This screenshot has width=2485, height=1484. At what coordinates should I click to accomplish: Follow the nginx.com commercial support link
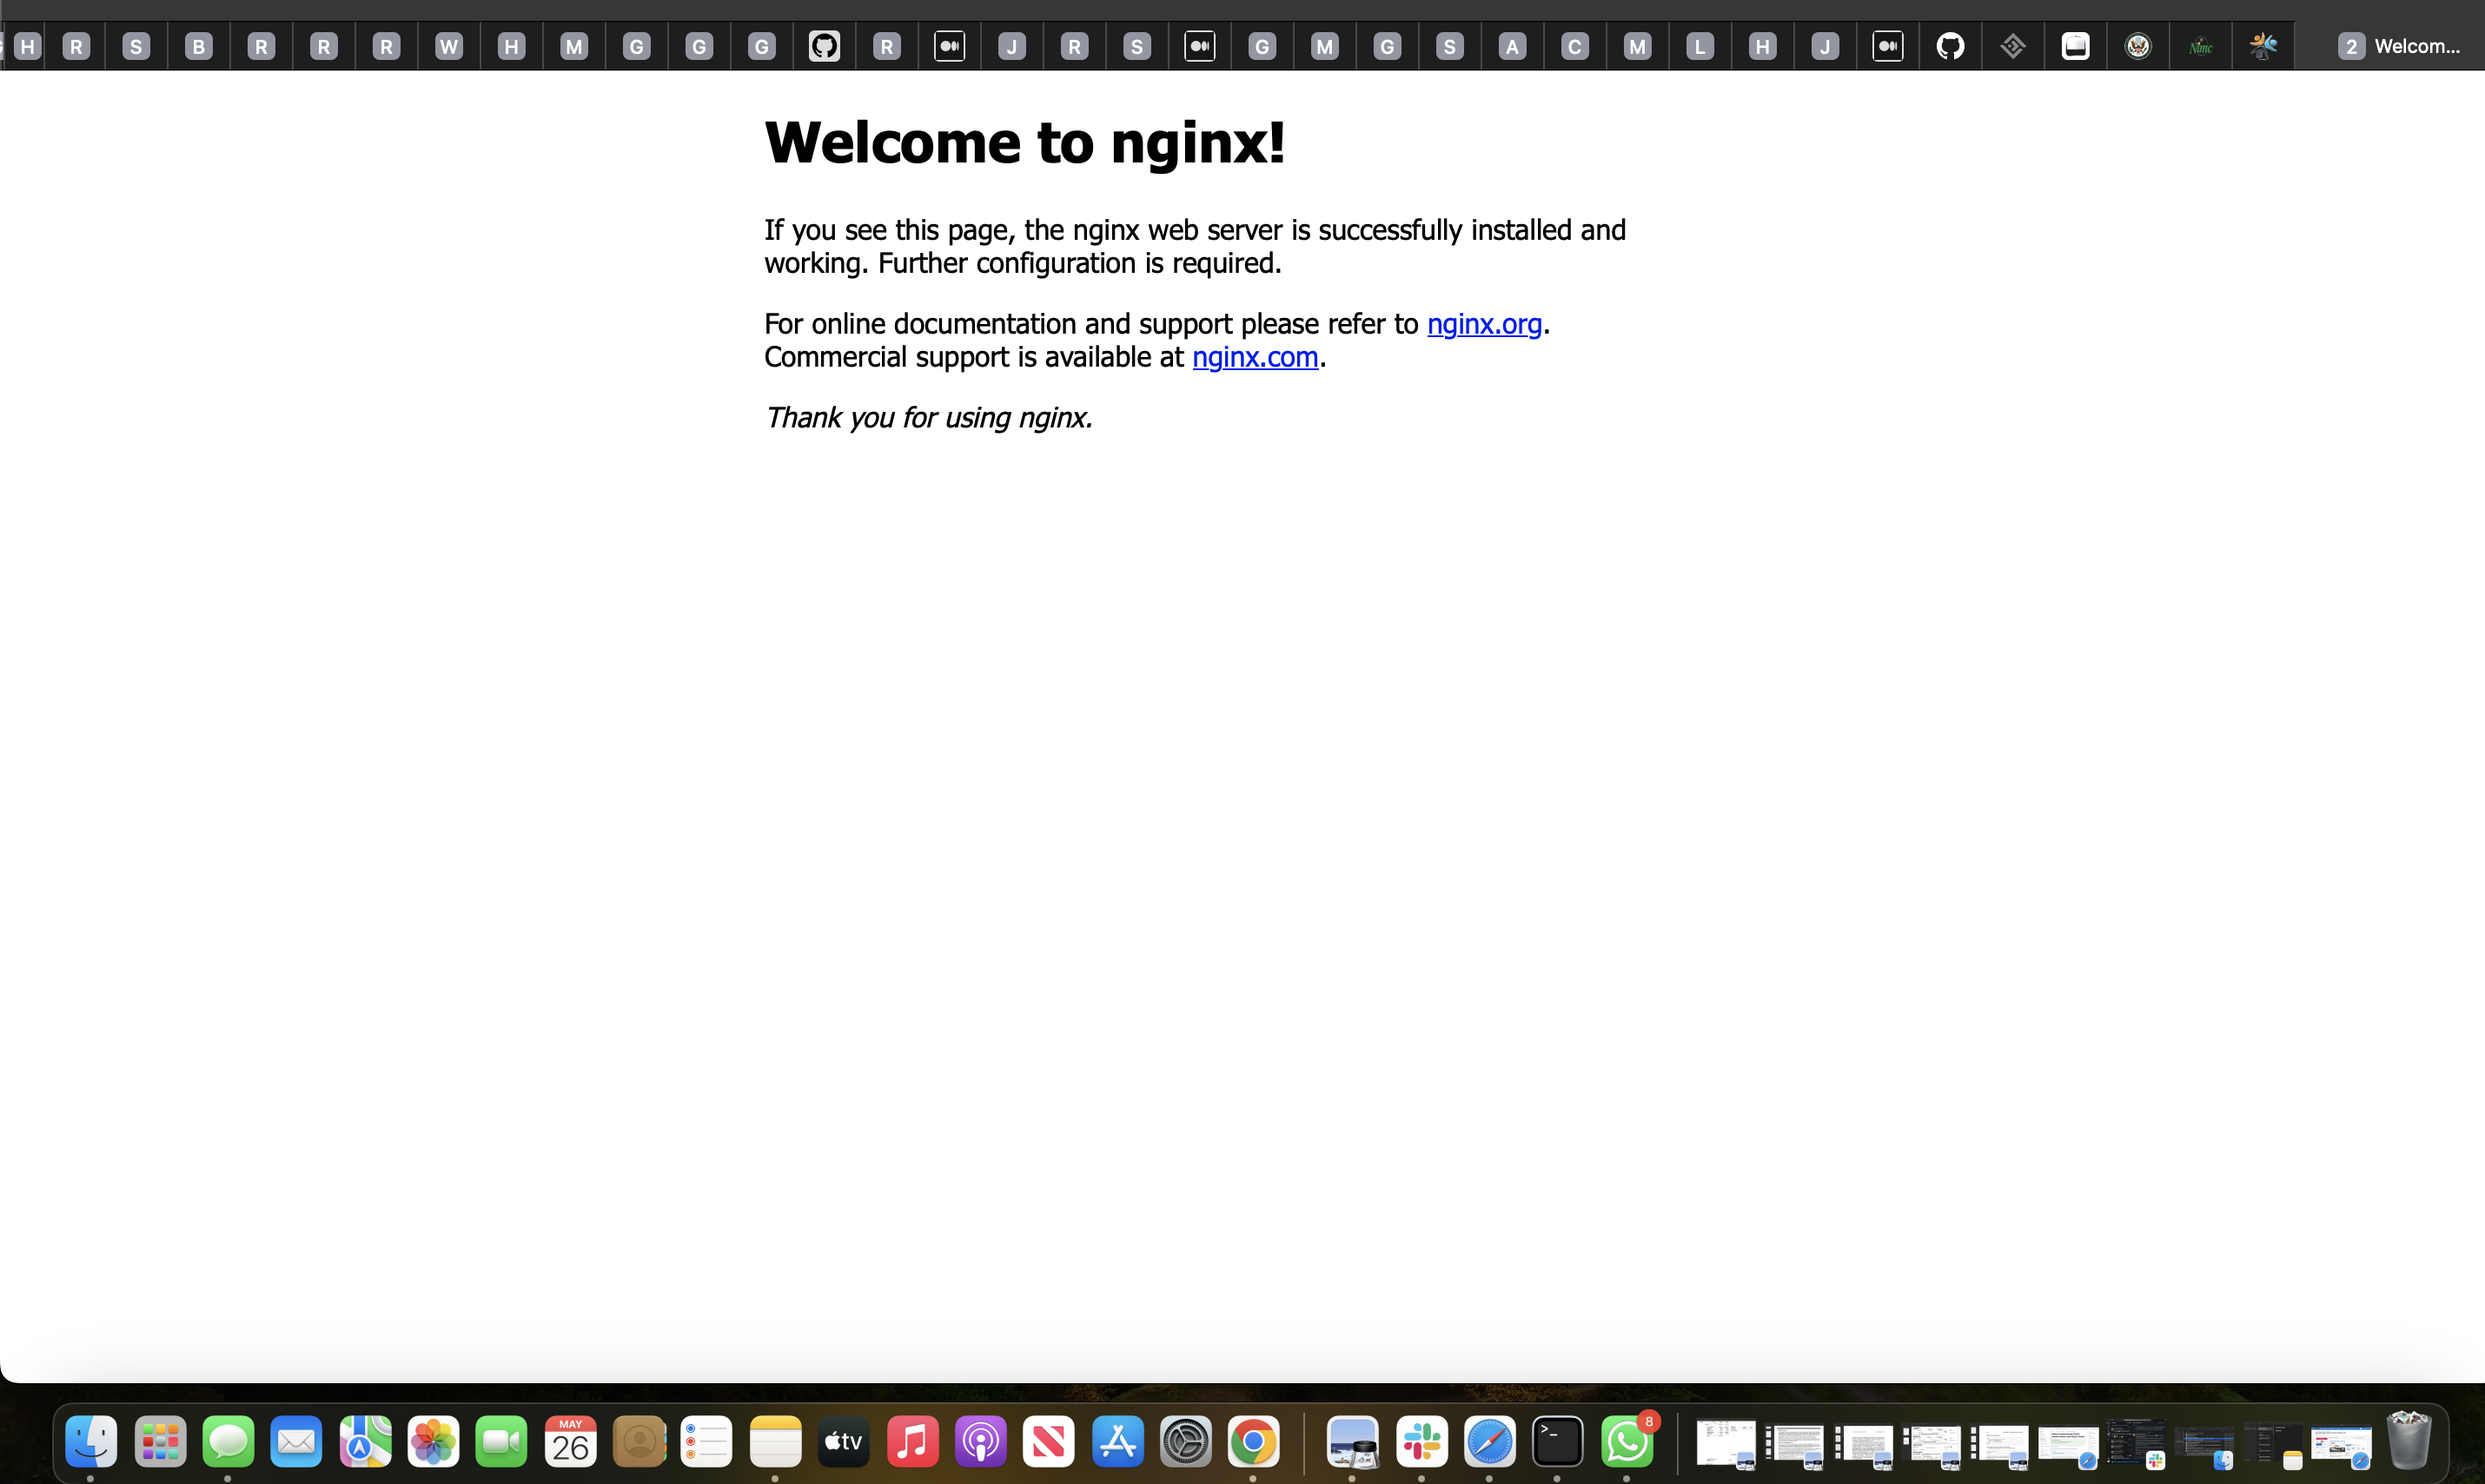(1255, 357)
